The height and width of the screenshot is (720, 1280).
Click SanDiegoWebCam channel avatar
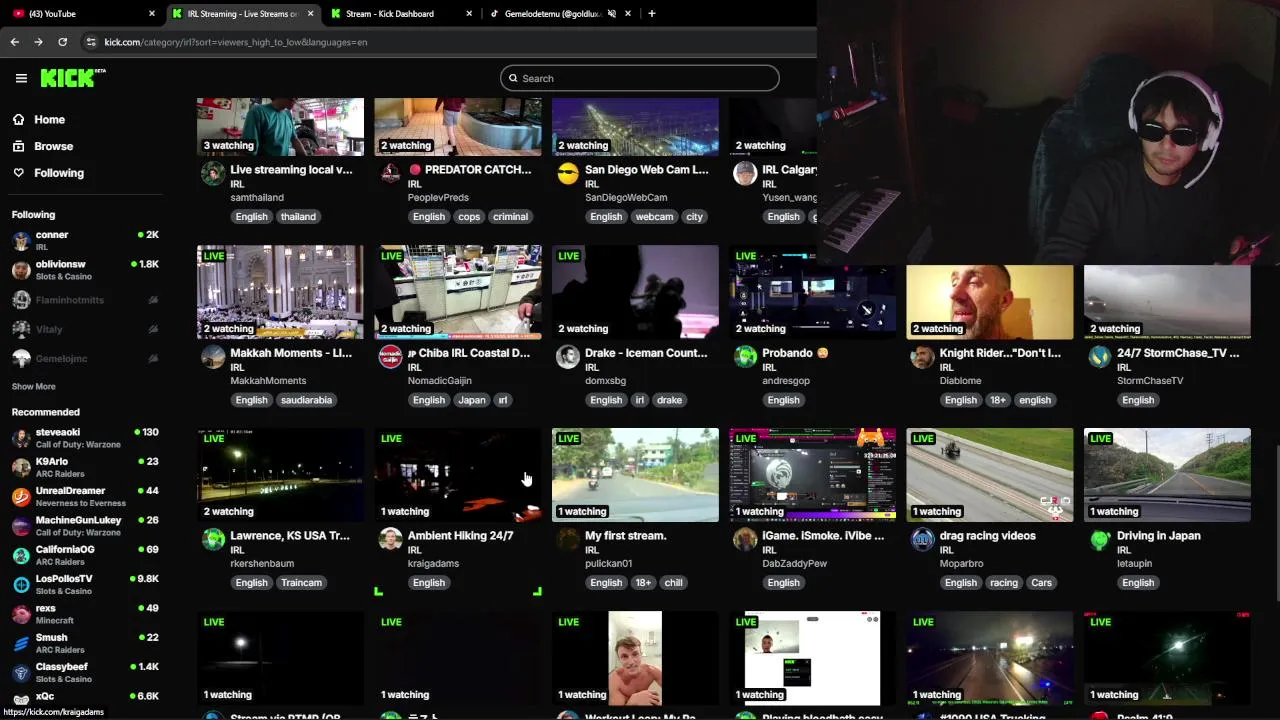pyautogui.click(x=568, y=174)
